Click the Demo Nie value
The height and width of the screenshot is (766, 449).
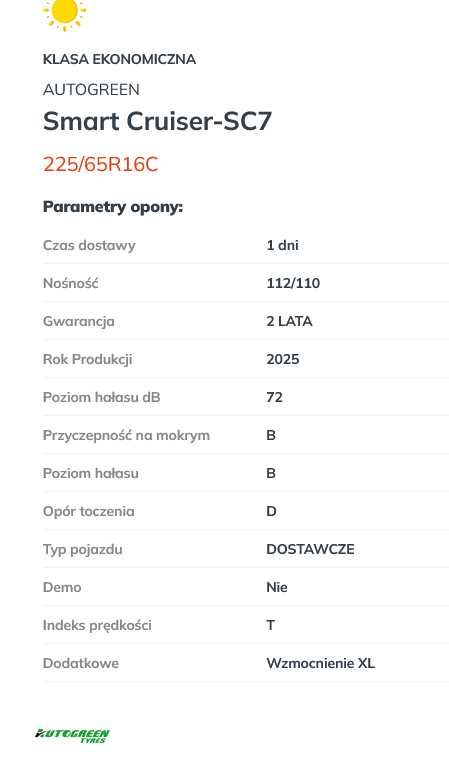(x=277, y=587)
